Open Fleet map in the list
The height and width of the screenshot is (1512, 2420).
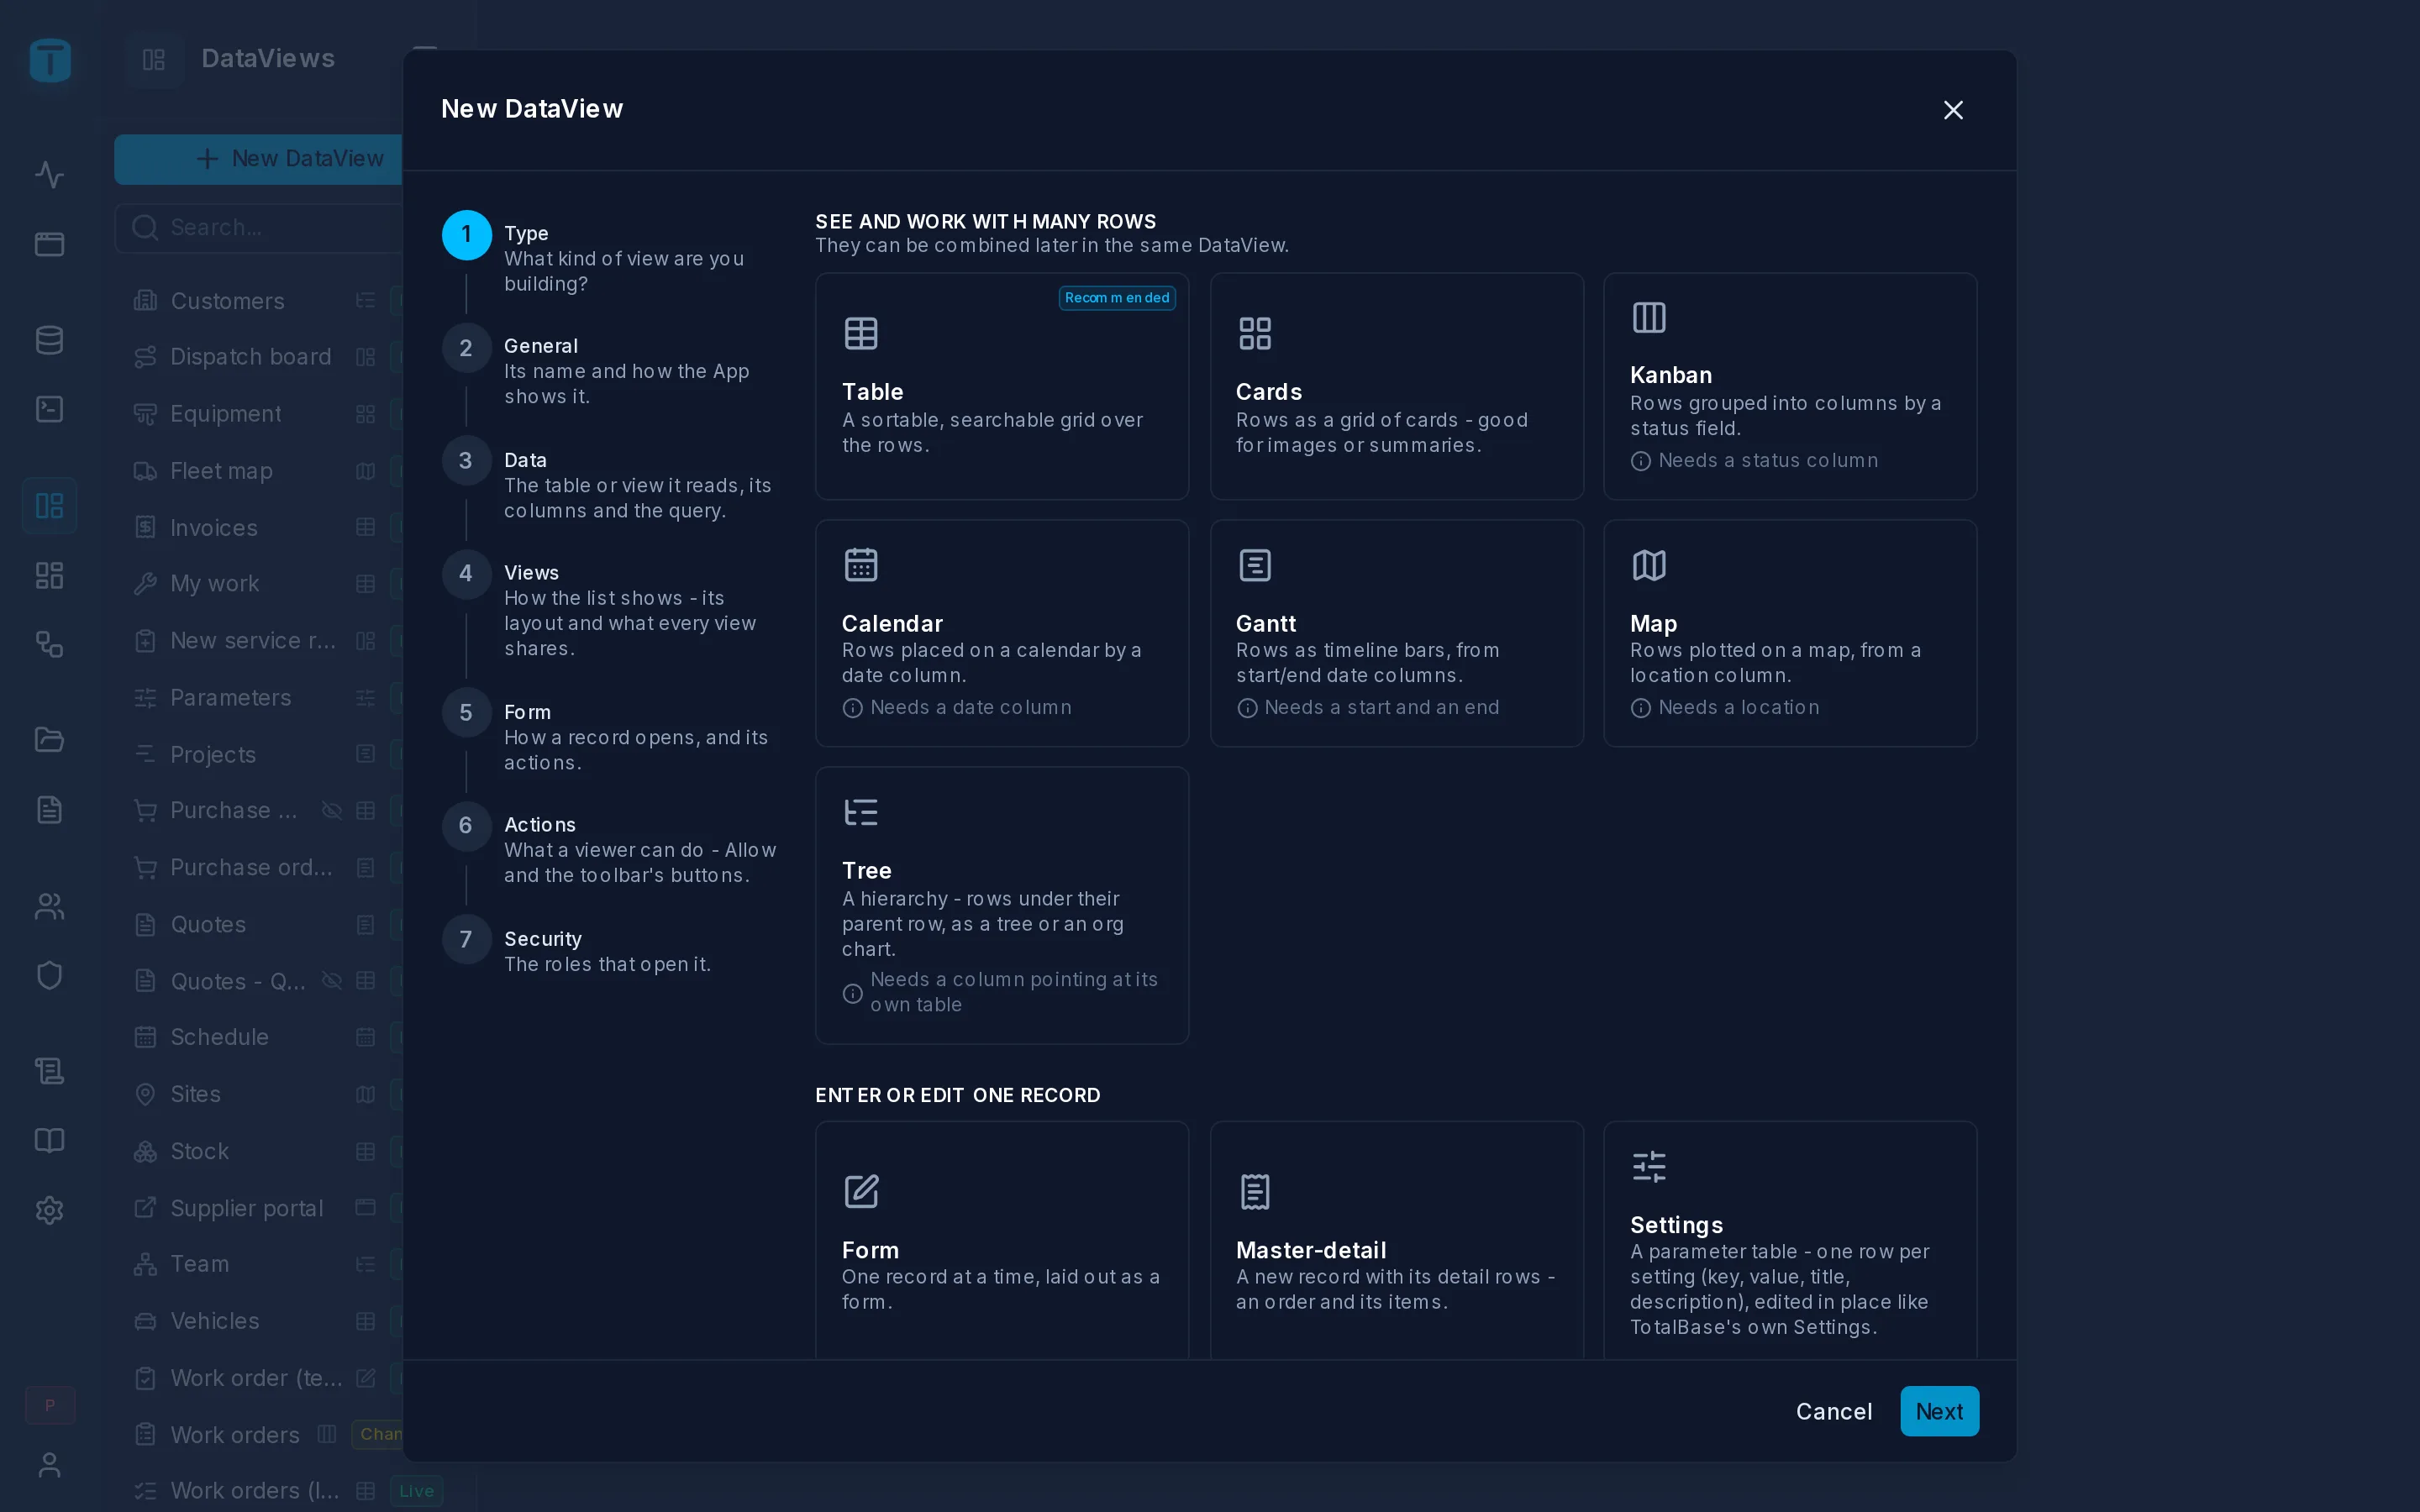tap(259, 471)
